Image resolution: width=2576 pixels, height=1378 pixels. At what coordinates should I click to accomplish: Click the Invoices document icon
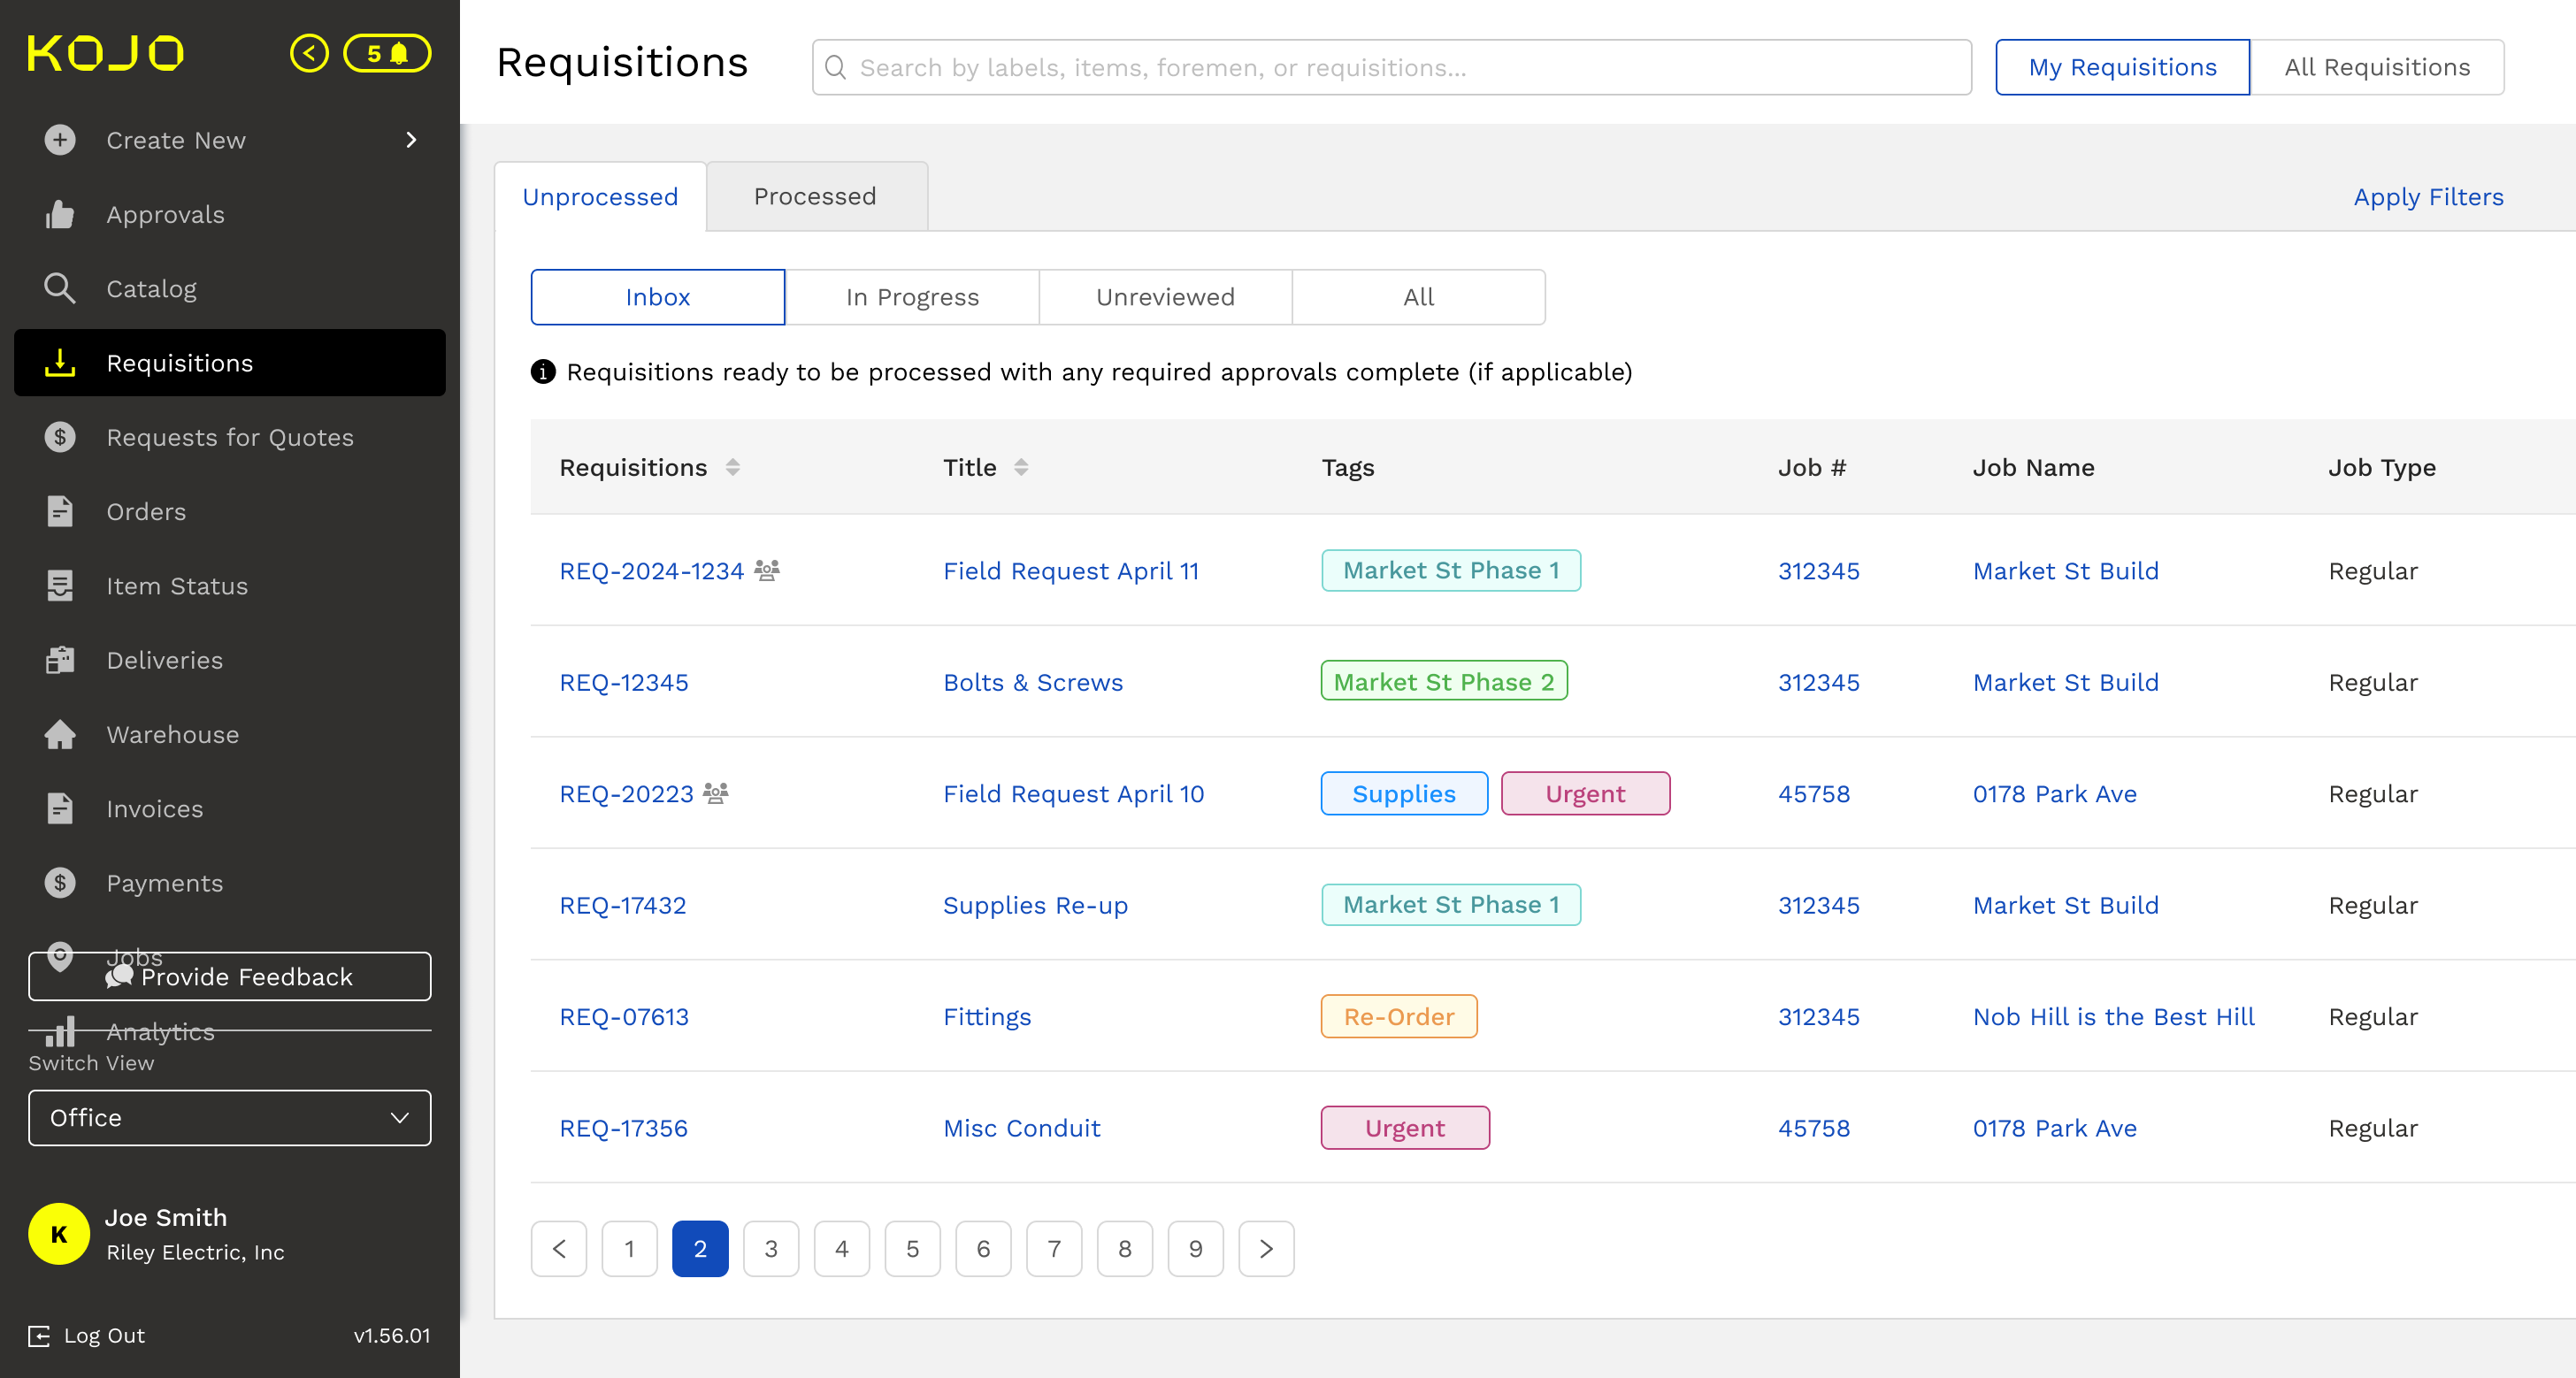60,808
